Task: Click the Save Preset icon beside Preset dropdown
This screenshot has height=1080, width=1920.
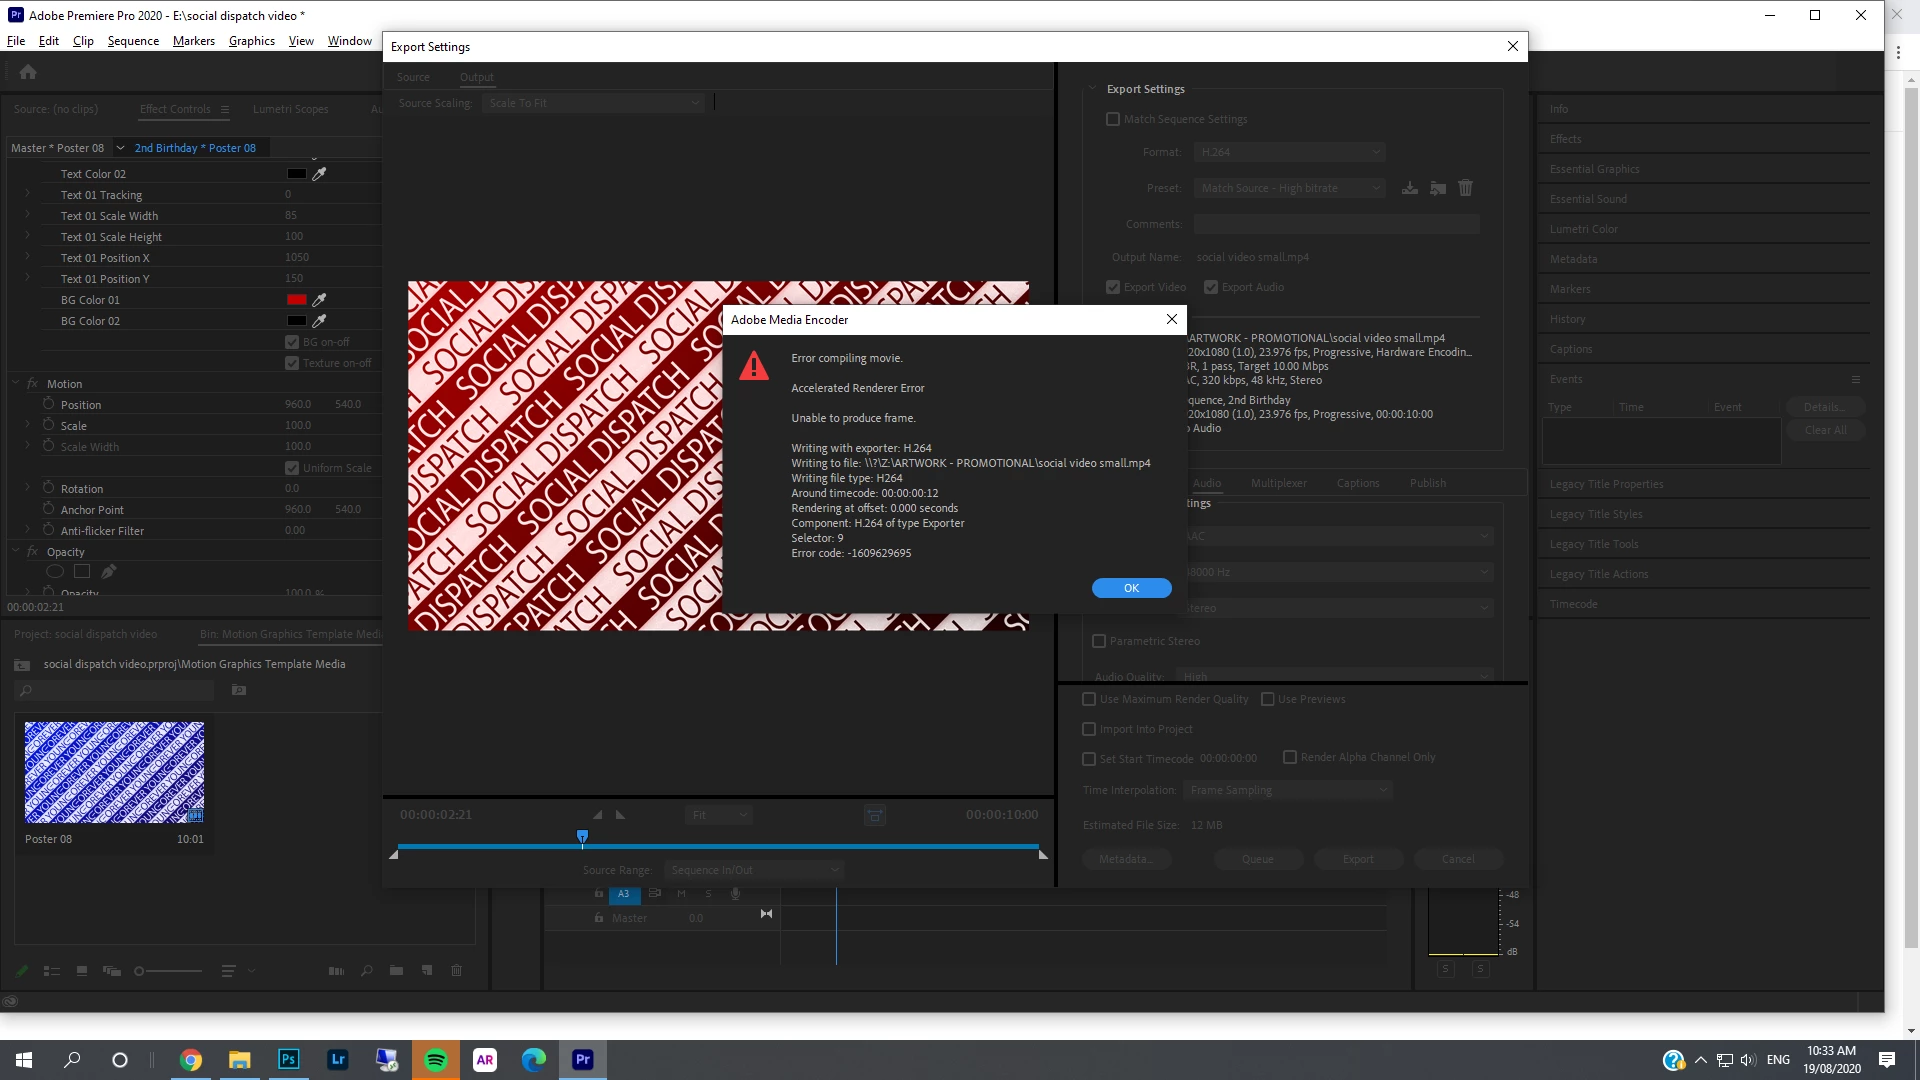Action: coord(1409,188)
